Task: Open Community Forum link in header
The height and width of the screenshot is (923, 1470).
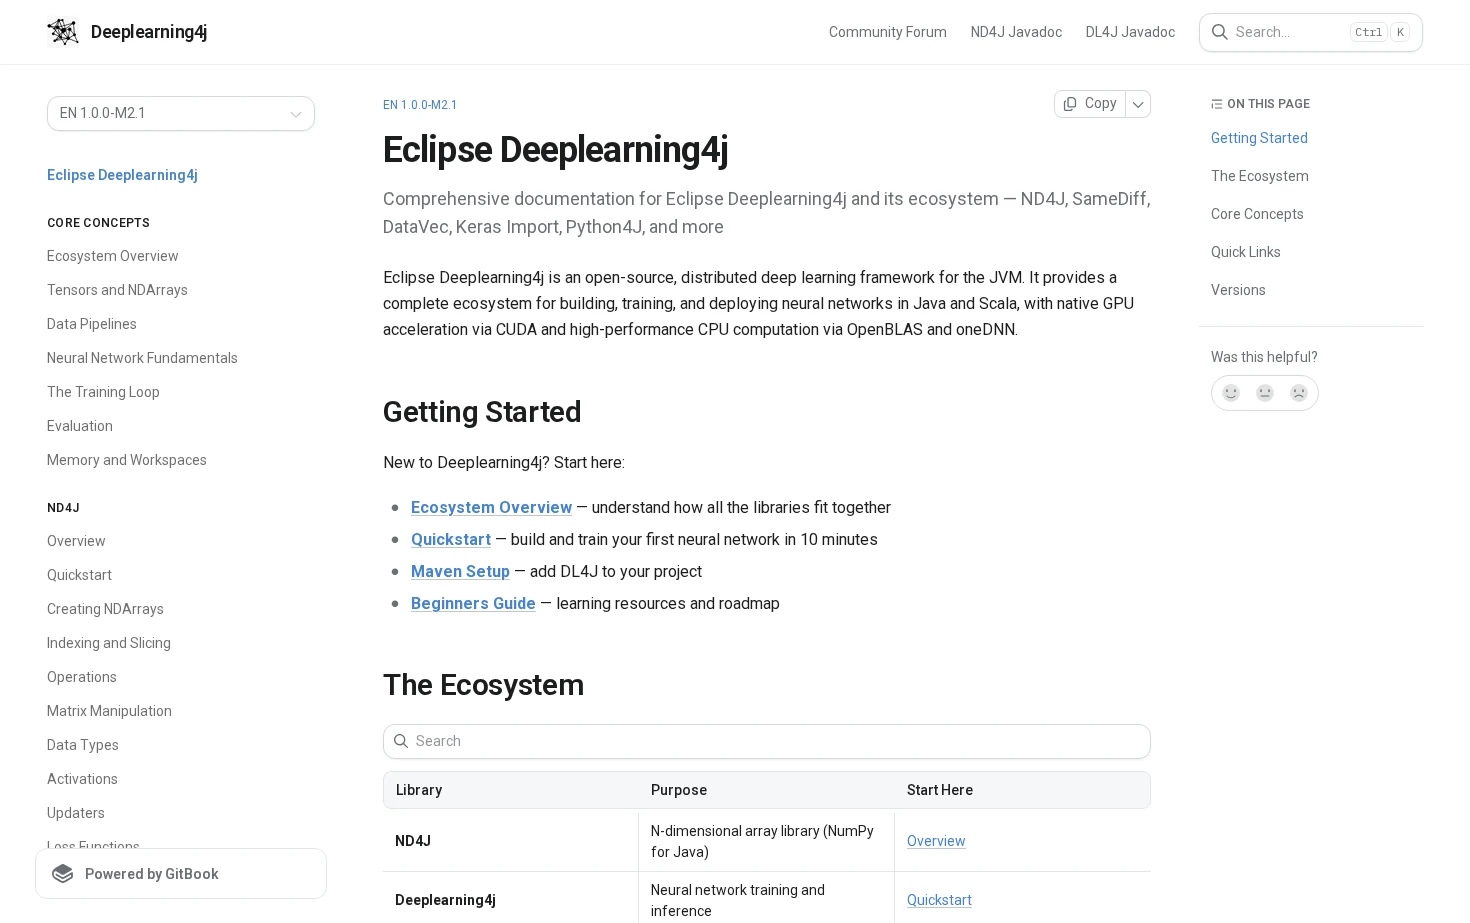Action: [888, 32]
